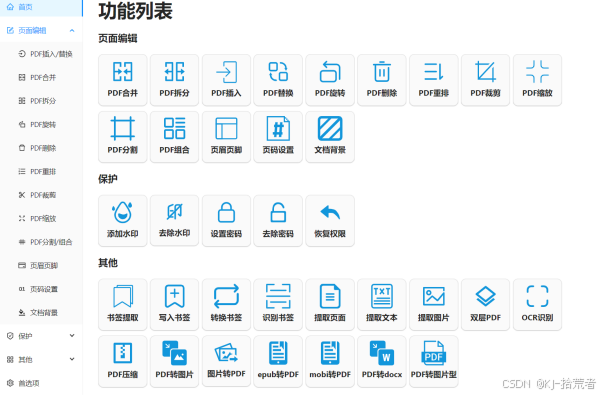This screenshot has height=395, width=602.
Task: Open the PDF转docx card
Action: (382, 361)
